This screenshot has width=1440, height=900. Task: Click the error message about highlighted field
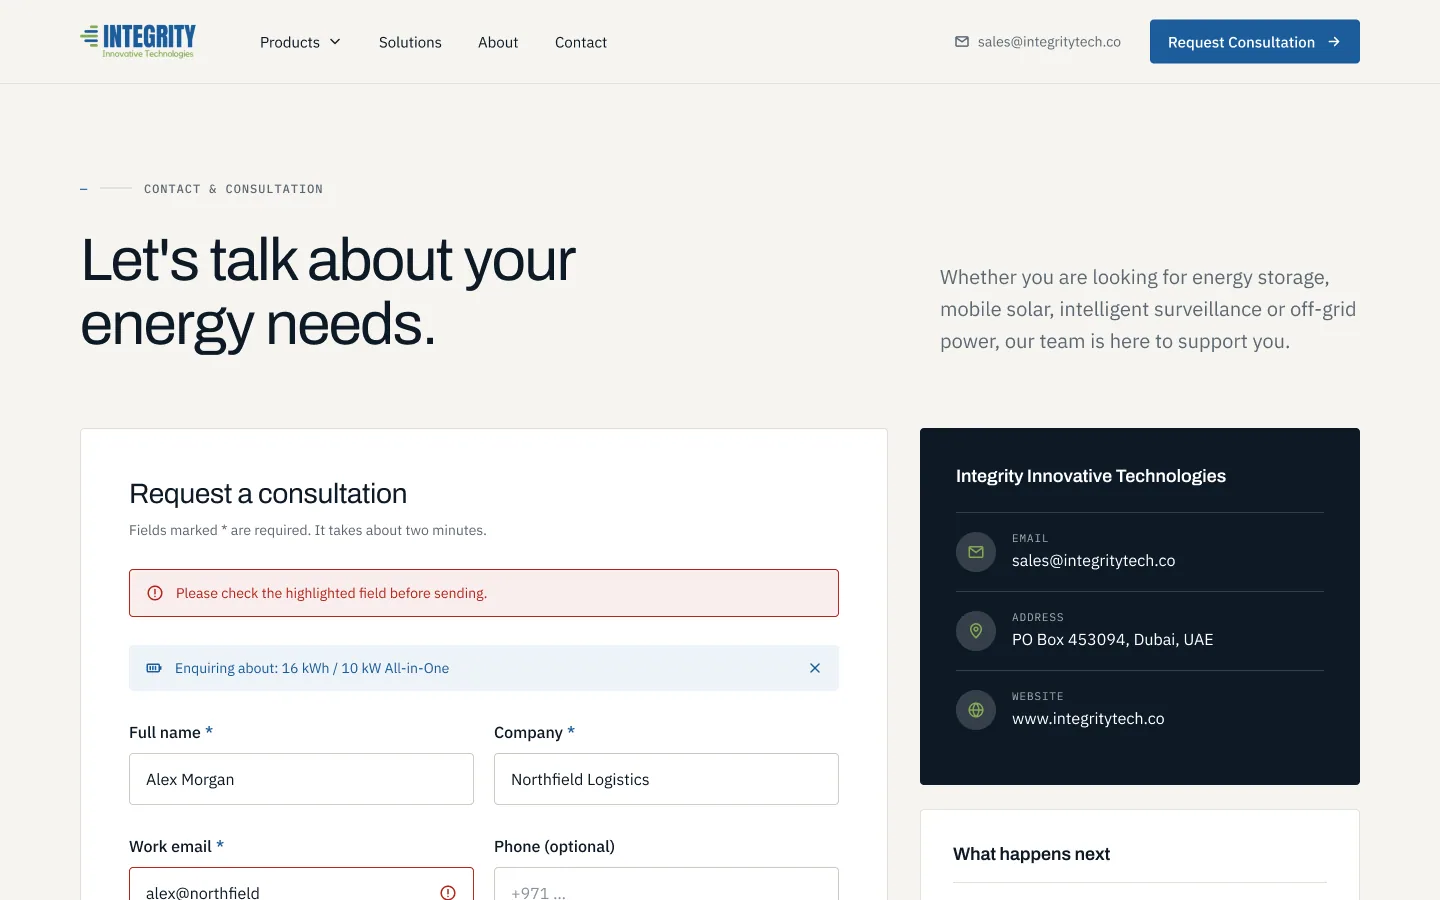point(331,593)
